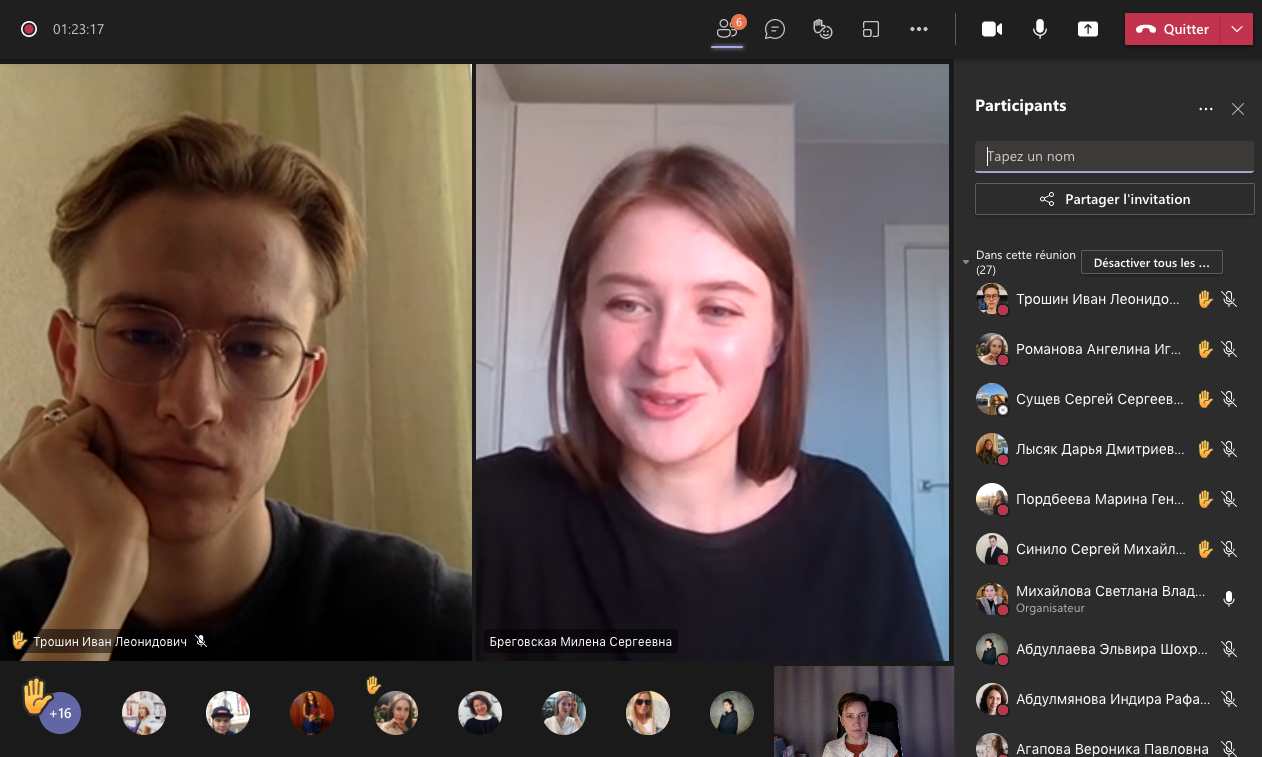Image resolution: width=1262 pixels, height=757 pixels.
Task: Open the participants panel icon in toolbar
Action: tap(727, 29)
